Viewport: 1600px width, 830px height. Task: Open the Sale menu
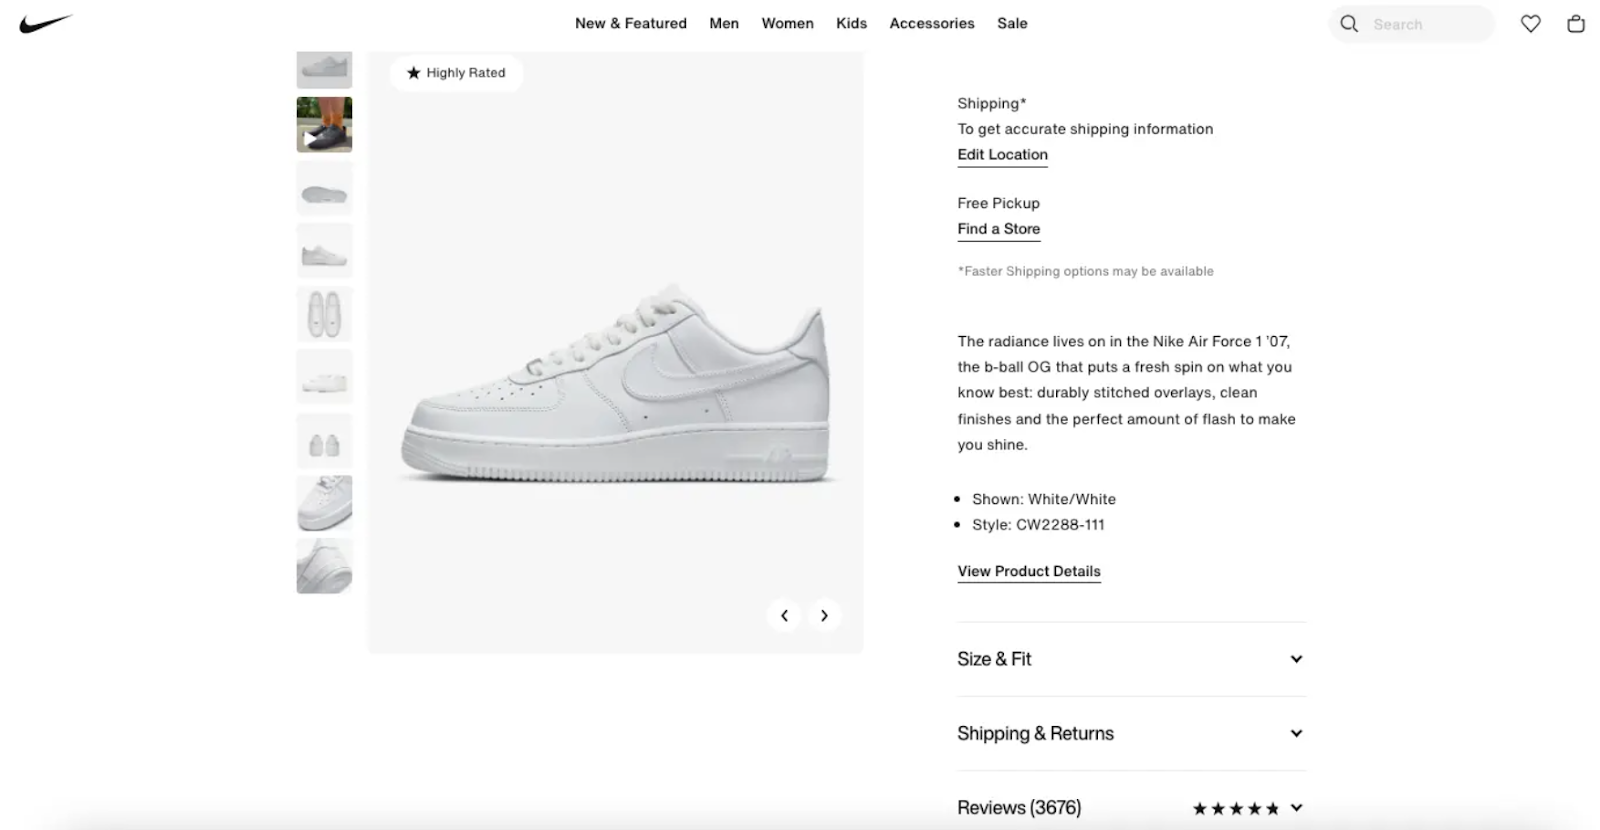coord(1012,23)
